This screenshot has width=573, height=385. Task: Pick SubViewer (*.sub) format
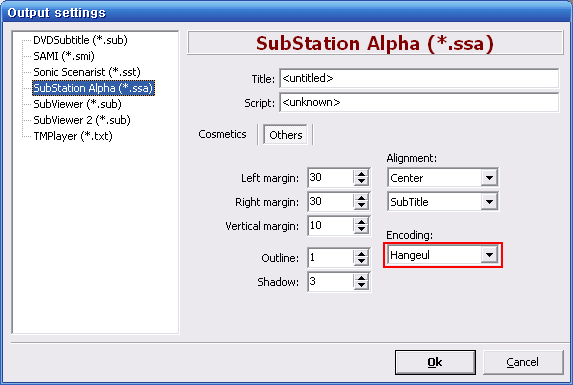77,104
